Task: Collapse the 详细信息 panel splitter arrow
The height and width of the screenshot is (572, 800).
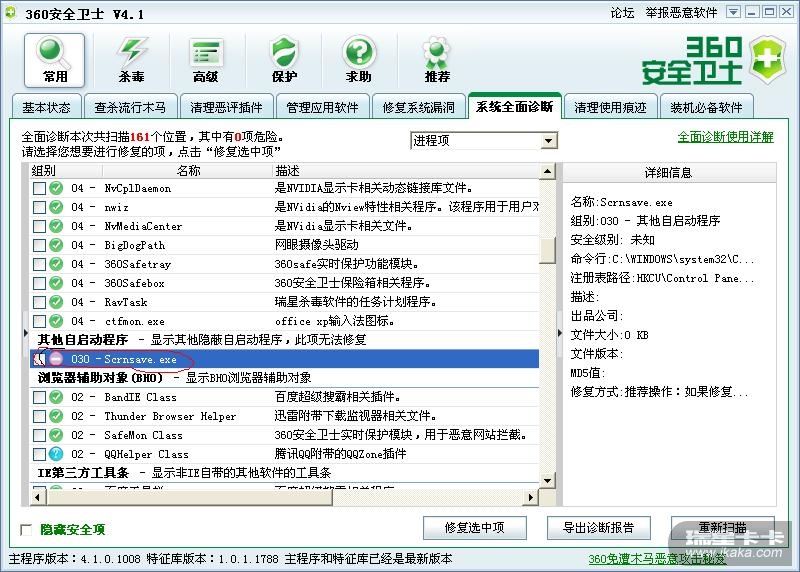Action: [x=559, y=333]
